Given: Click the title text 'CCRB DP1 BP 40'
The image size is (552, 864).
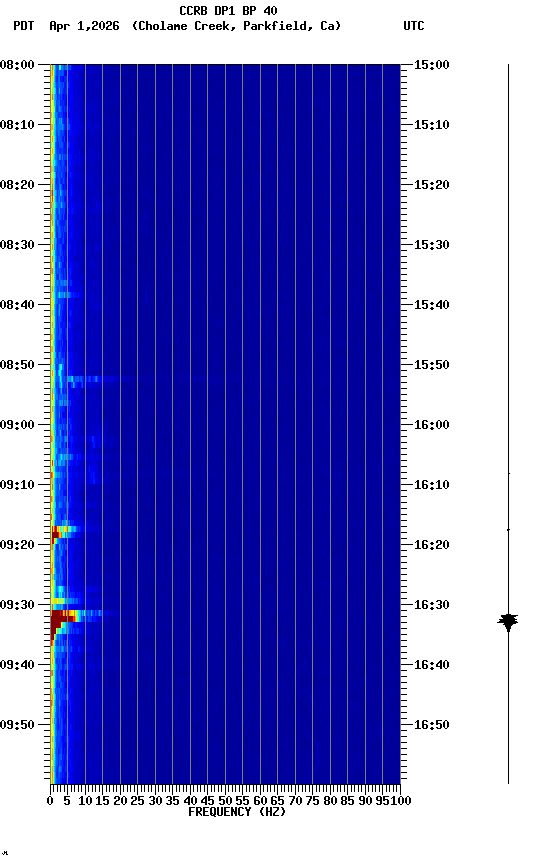Looking at the screenshot, I should 228,10.
